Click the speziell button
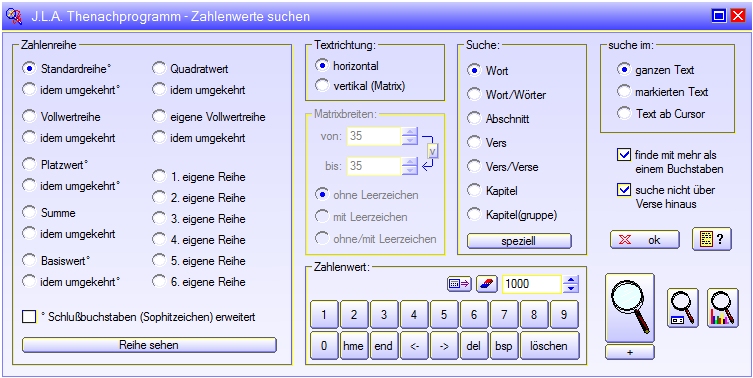753x378 pixels. tap(520, 241)
